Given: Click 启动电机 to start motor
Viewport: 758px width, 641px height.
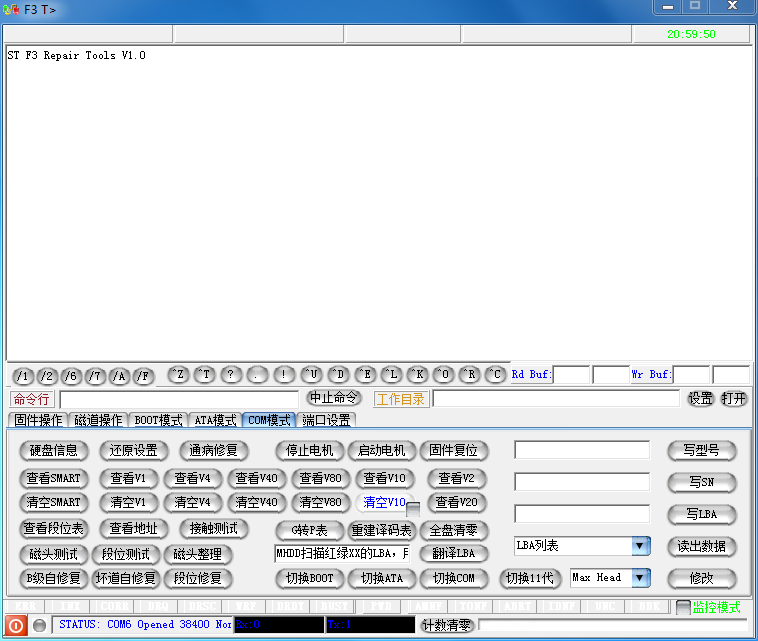Looking at the screenshot, I should point(381,451).
